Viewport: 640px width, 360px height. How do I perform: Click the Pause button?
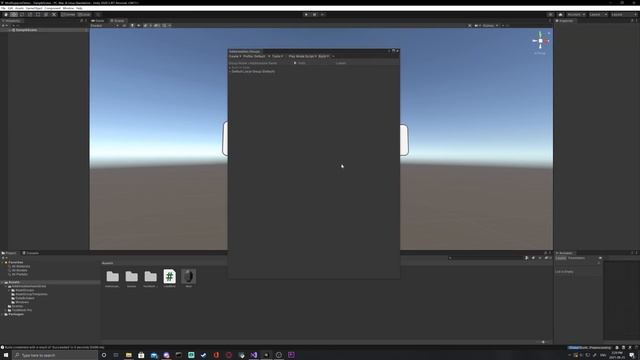point(315,15)
